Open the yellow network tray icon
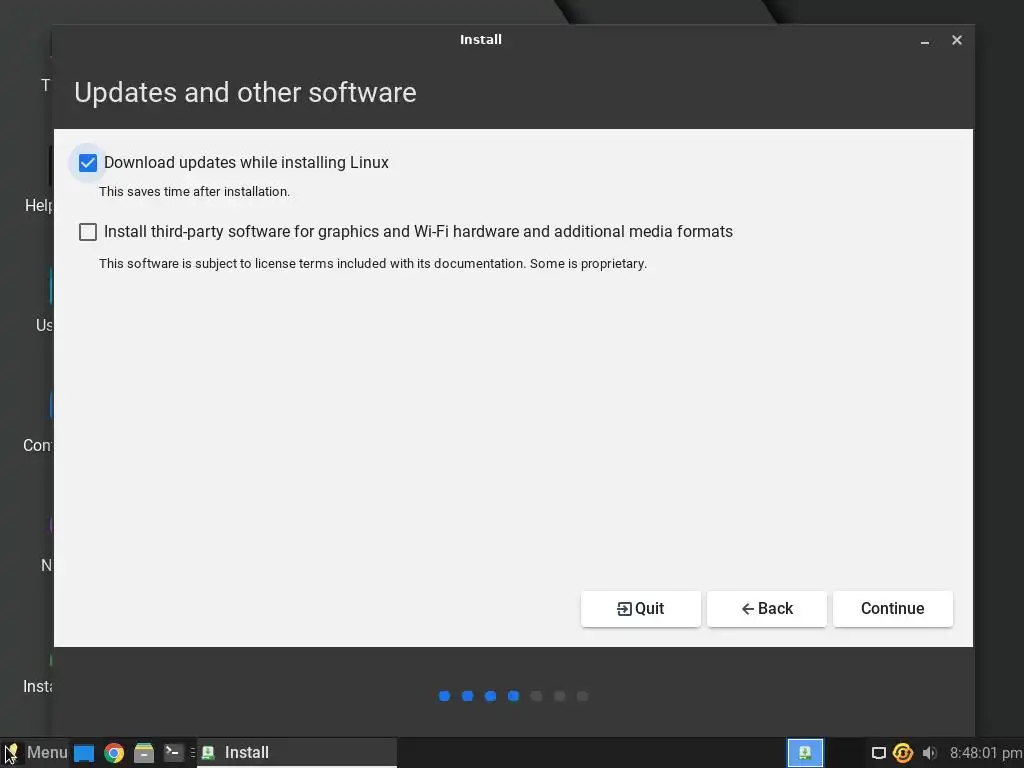The width and height of the screenshot is (1024, 768). point(903,753)
